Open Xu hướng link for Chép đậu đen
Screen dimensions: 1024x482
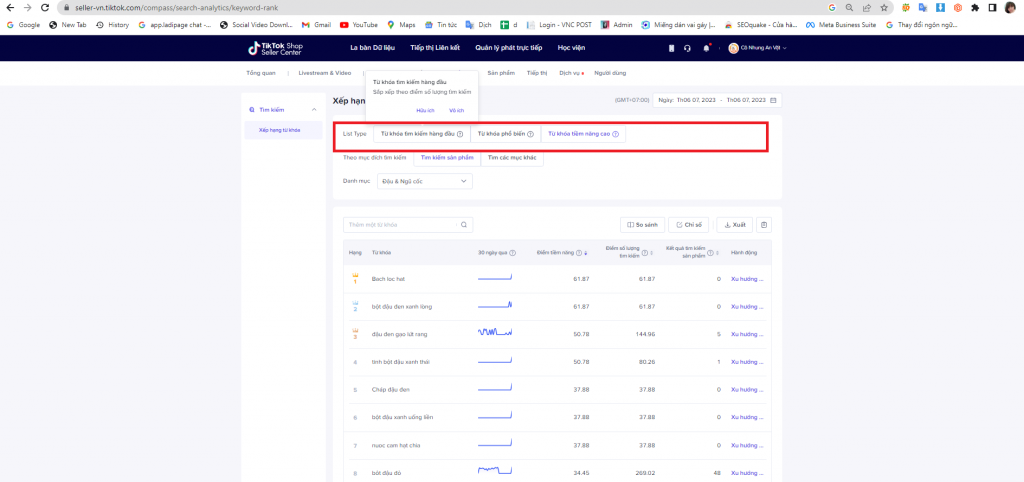[x=746, y=389]
